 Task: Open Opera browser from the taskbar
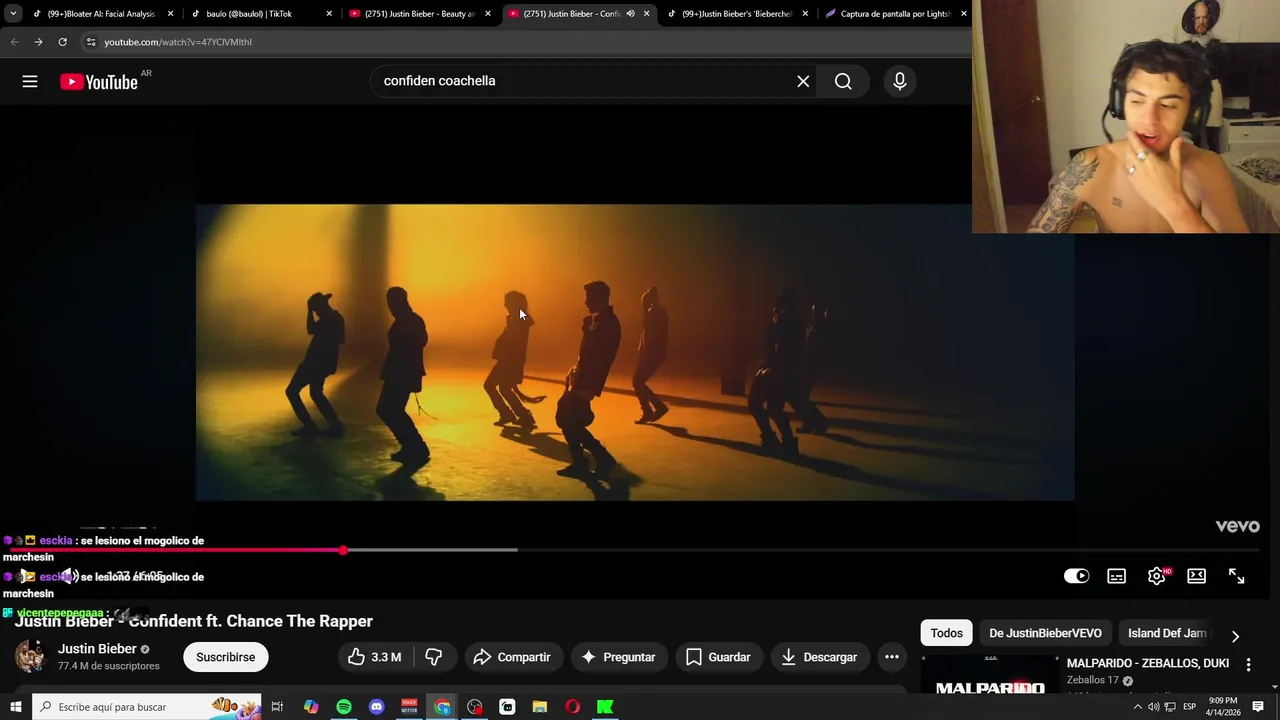point(572,707)
